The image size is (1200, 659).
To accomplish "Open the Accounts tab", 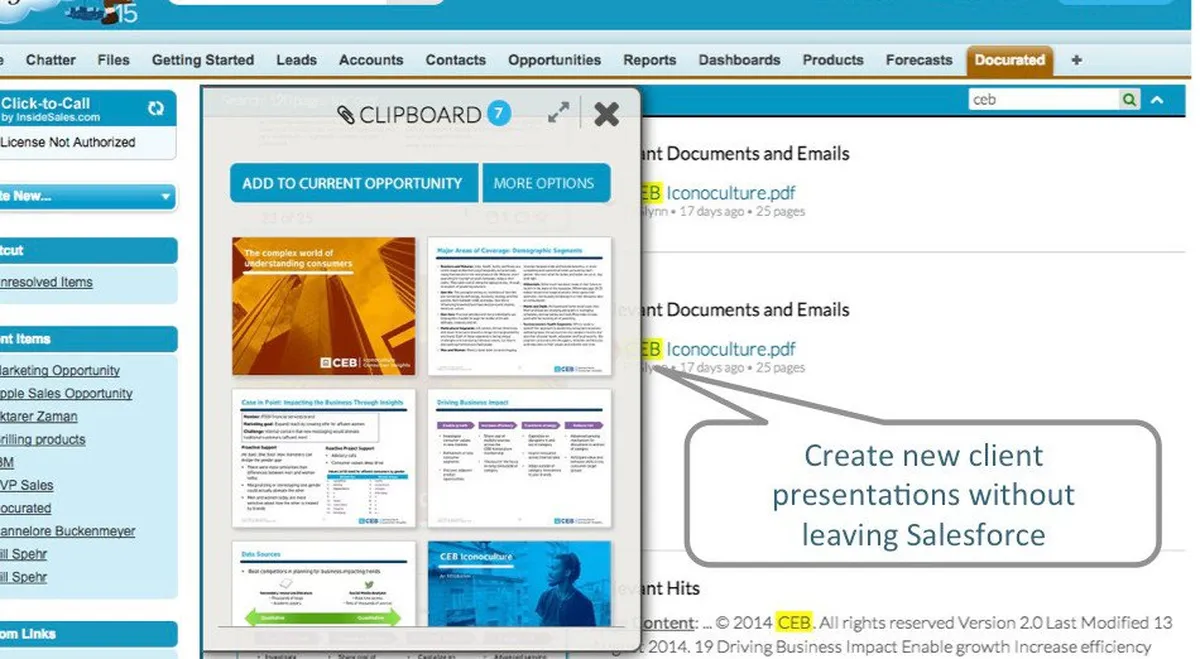I will 371,60.
